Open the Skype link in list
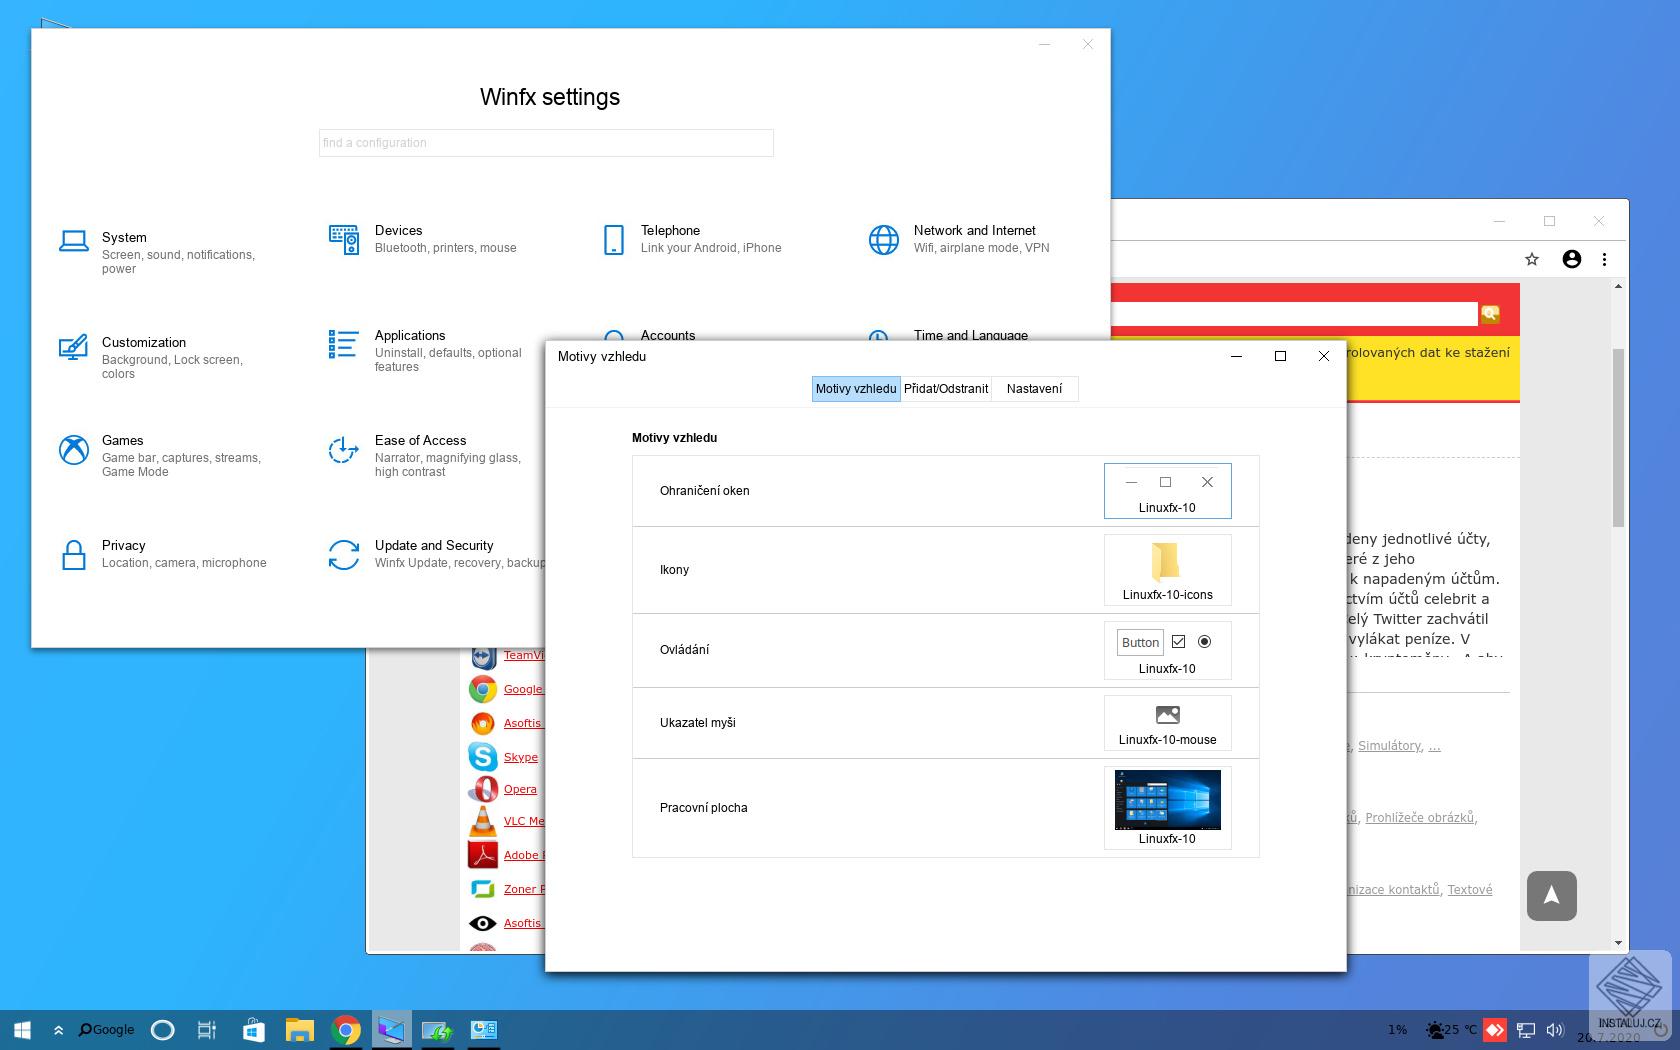Screen dimensions: 1680x1050 520,757
